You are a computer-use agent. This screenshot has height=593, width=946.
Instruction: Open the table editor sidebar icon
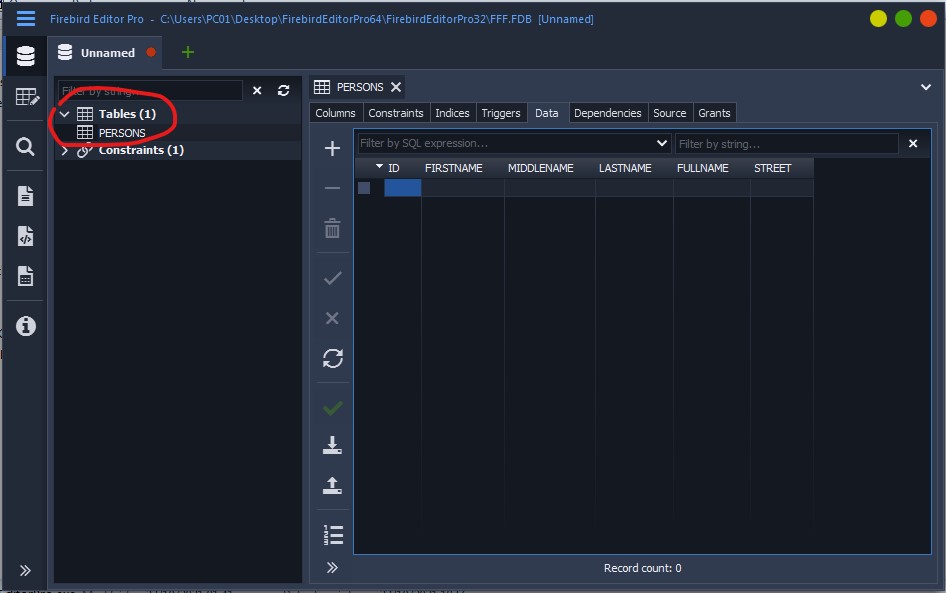click(27, 97)
